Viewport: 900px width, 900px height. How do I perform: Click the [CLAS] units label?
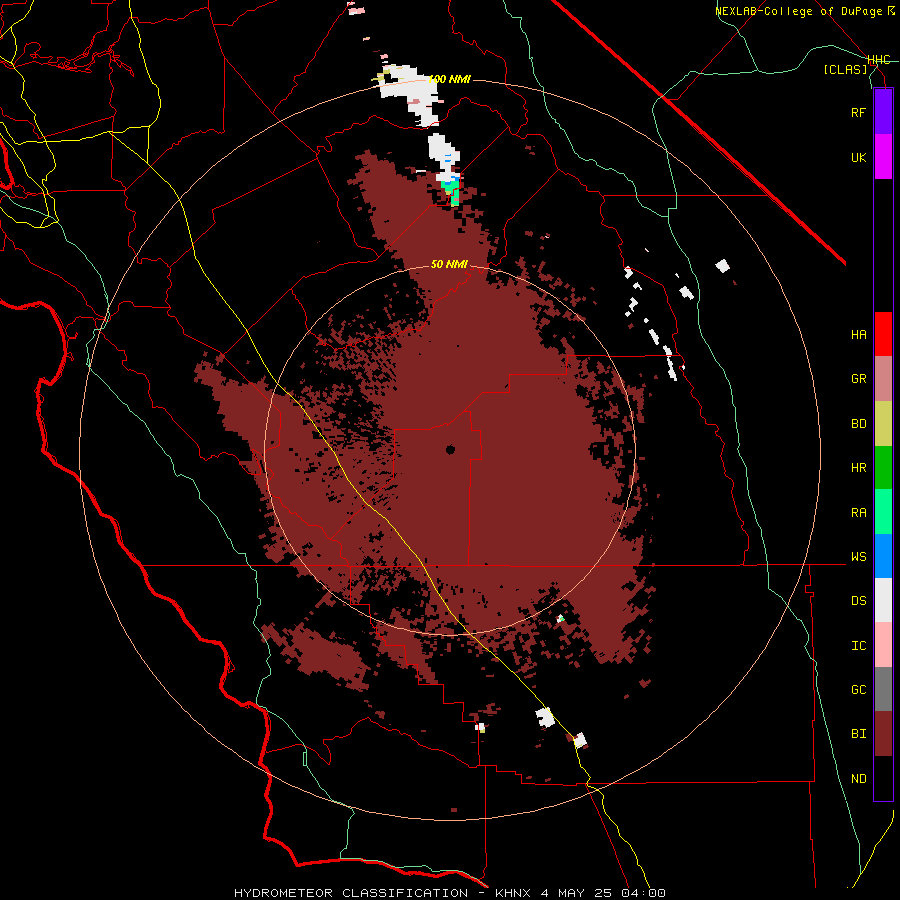(x=845, y=69)
